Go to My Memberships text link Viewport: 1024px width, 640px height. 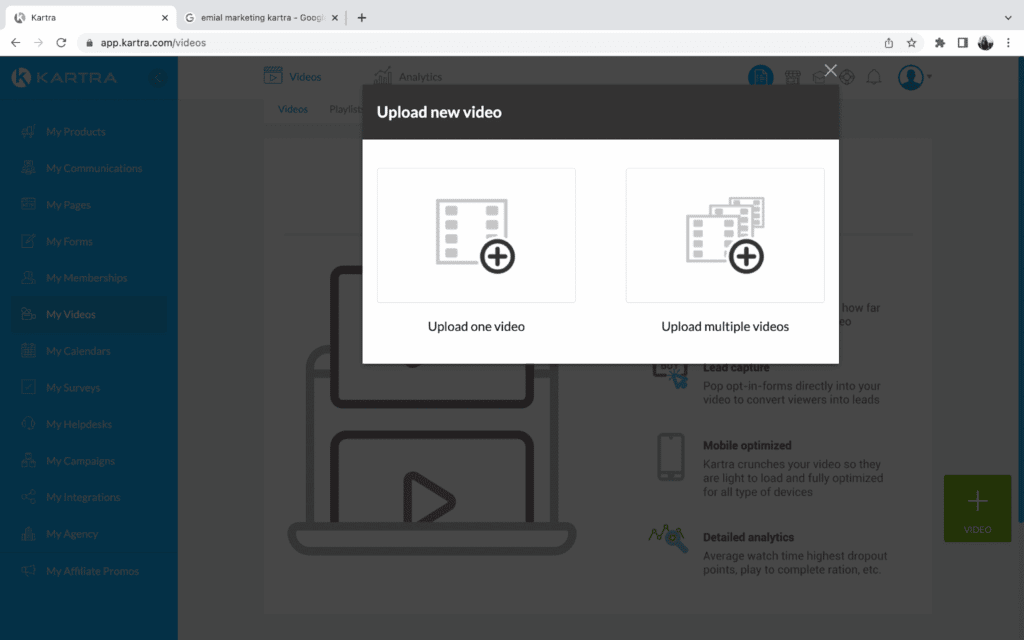click(87, 278)
